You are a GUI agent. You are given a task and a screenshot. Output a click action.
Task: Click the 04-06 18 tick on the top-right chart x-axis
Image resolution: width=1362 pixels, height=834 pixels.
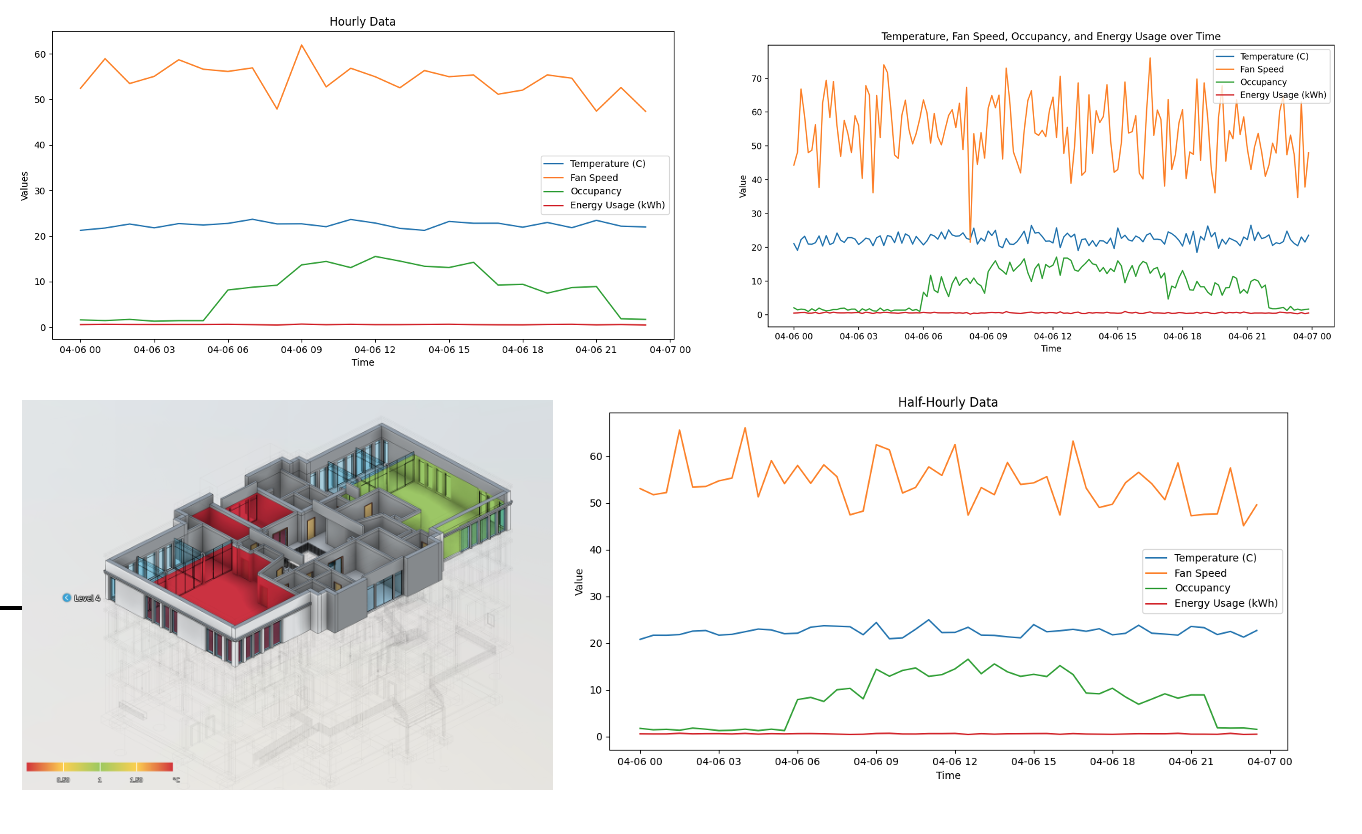[x=1182, y=336]
